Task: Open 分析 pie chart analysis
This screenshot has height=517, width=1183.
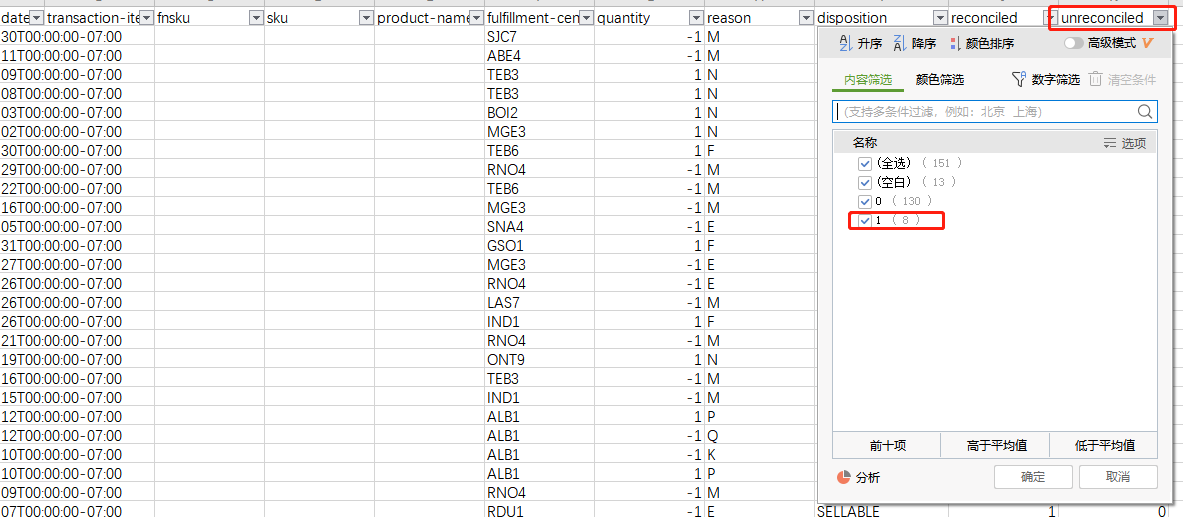Action: [x=859, y=477]
